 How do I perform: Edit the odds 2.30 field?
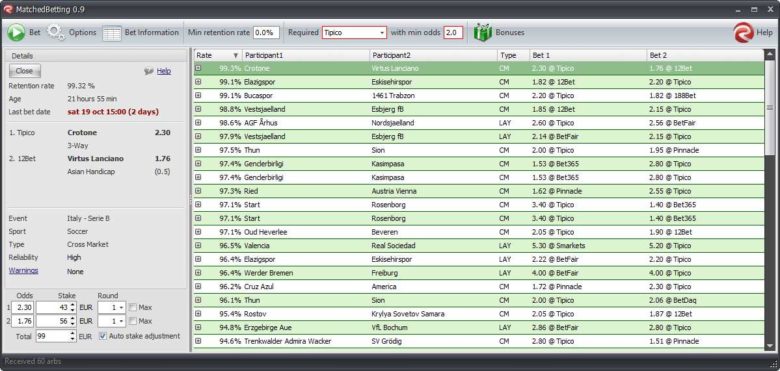click(22, 307)
